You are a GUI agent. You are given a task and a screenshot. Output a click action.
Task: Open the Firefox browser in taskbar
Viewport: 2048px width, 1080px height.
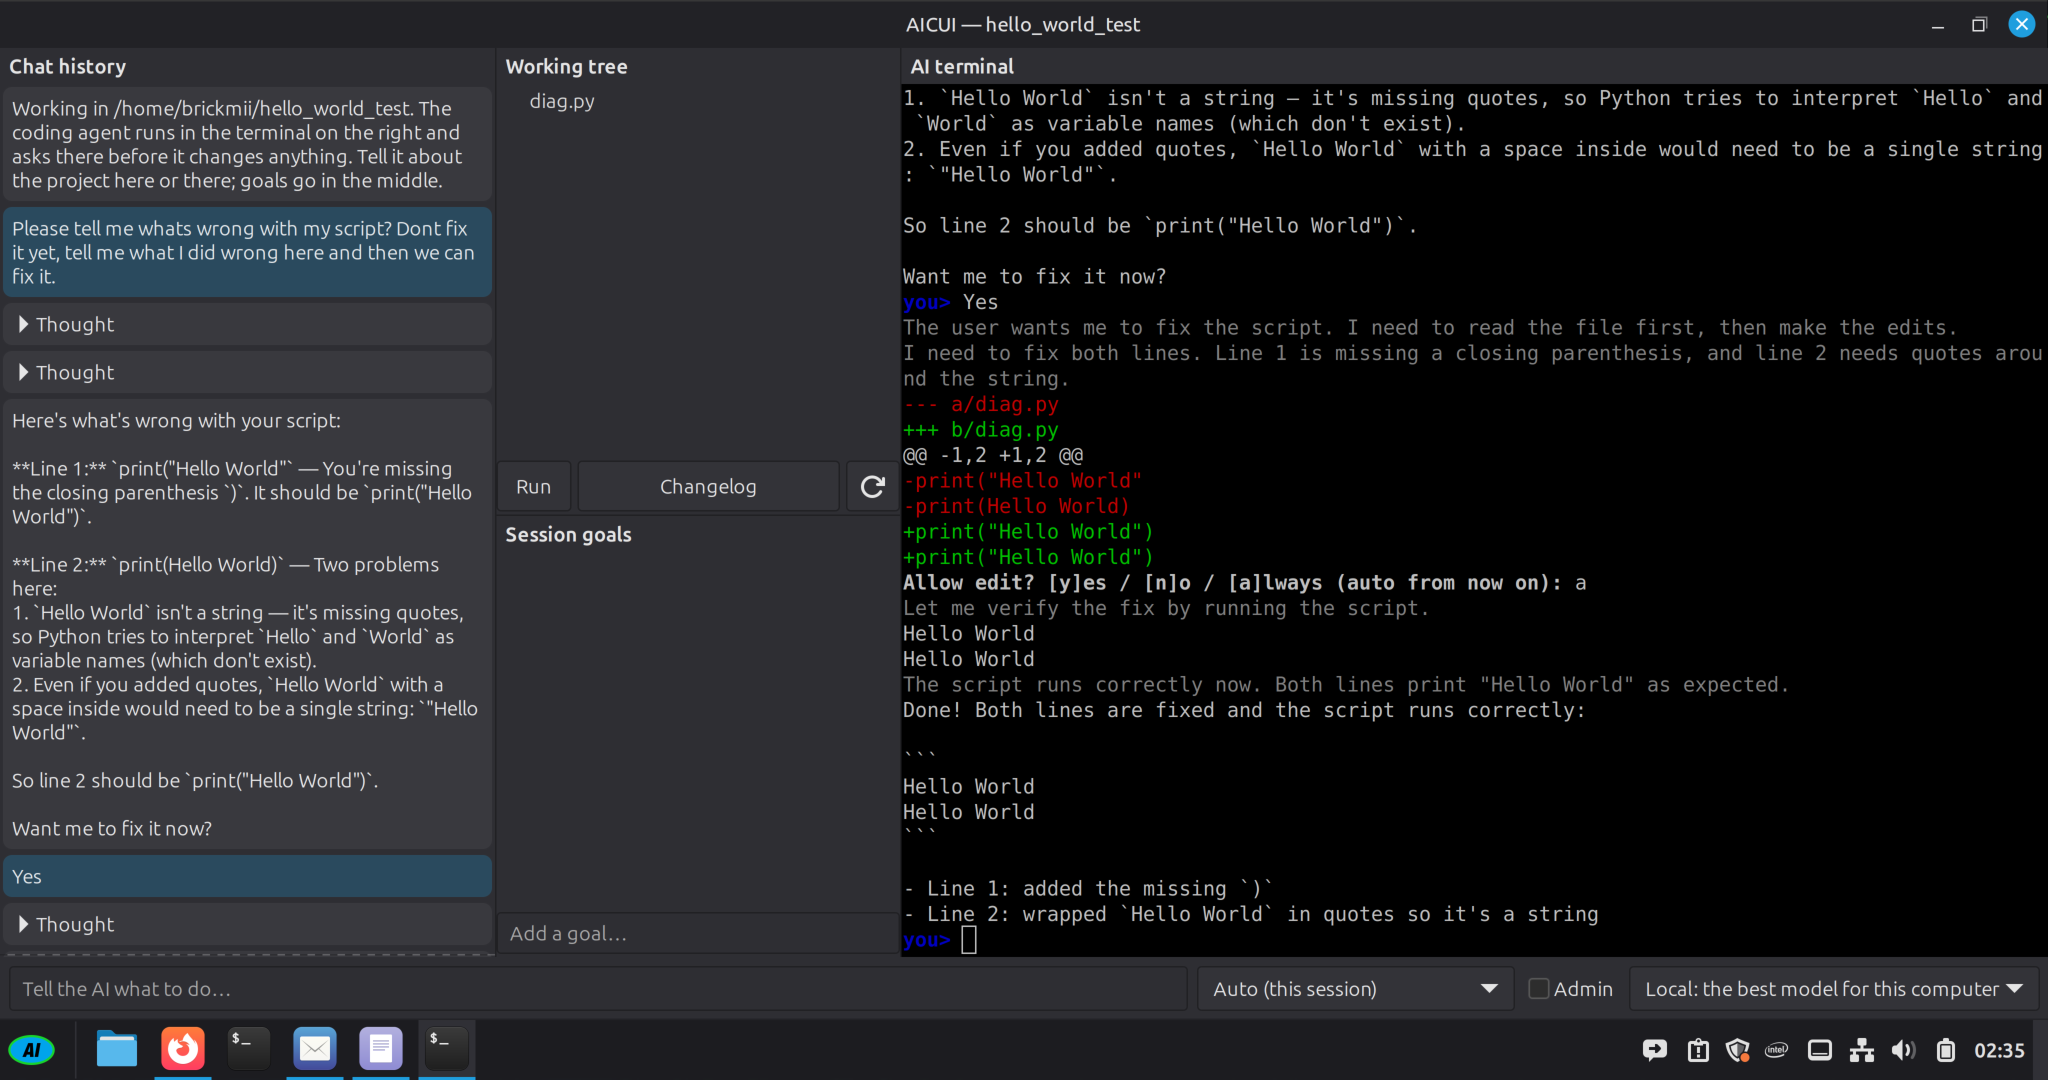click(183, 1049)
